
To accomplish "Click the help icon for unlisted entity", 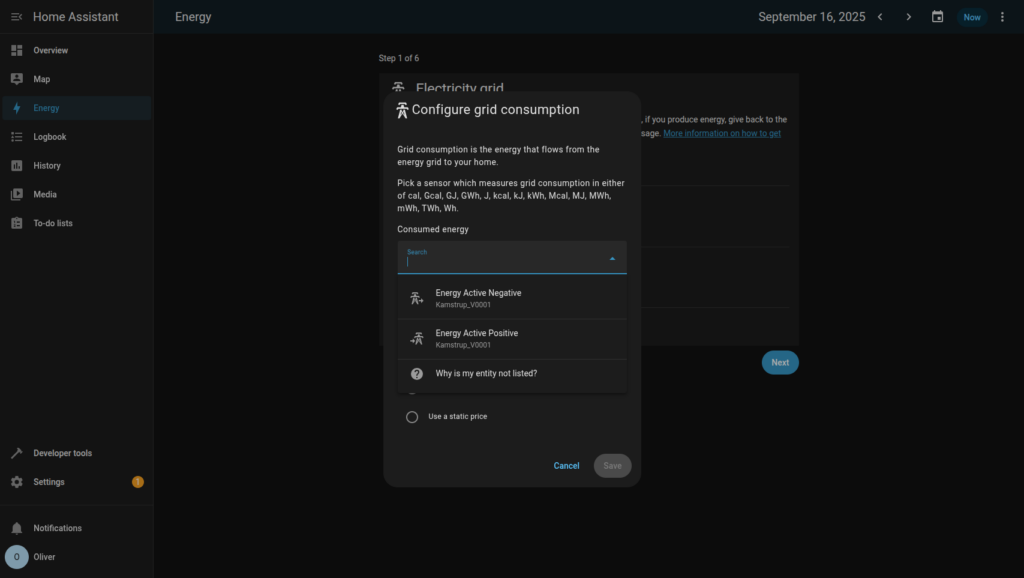I will (417, 373).
